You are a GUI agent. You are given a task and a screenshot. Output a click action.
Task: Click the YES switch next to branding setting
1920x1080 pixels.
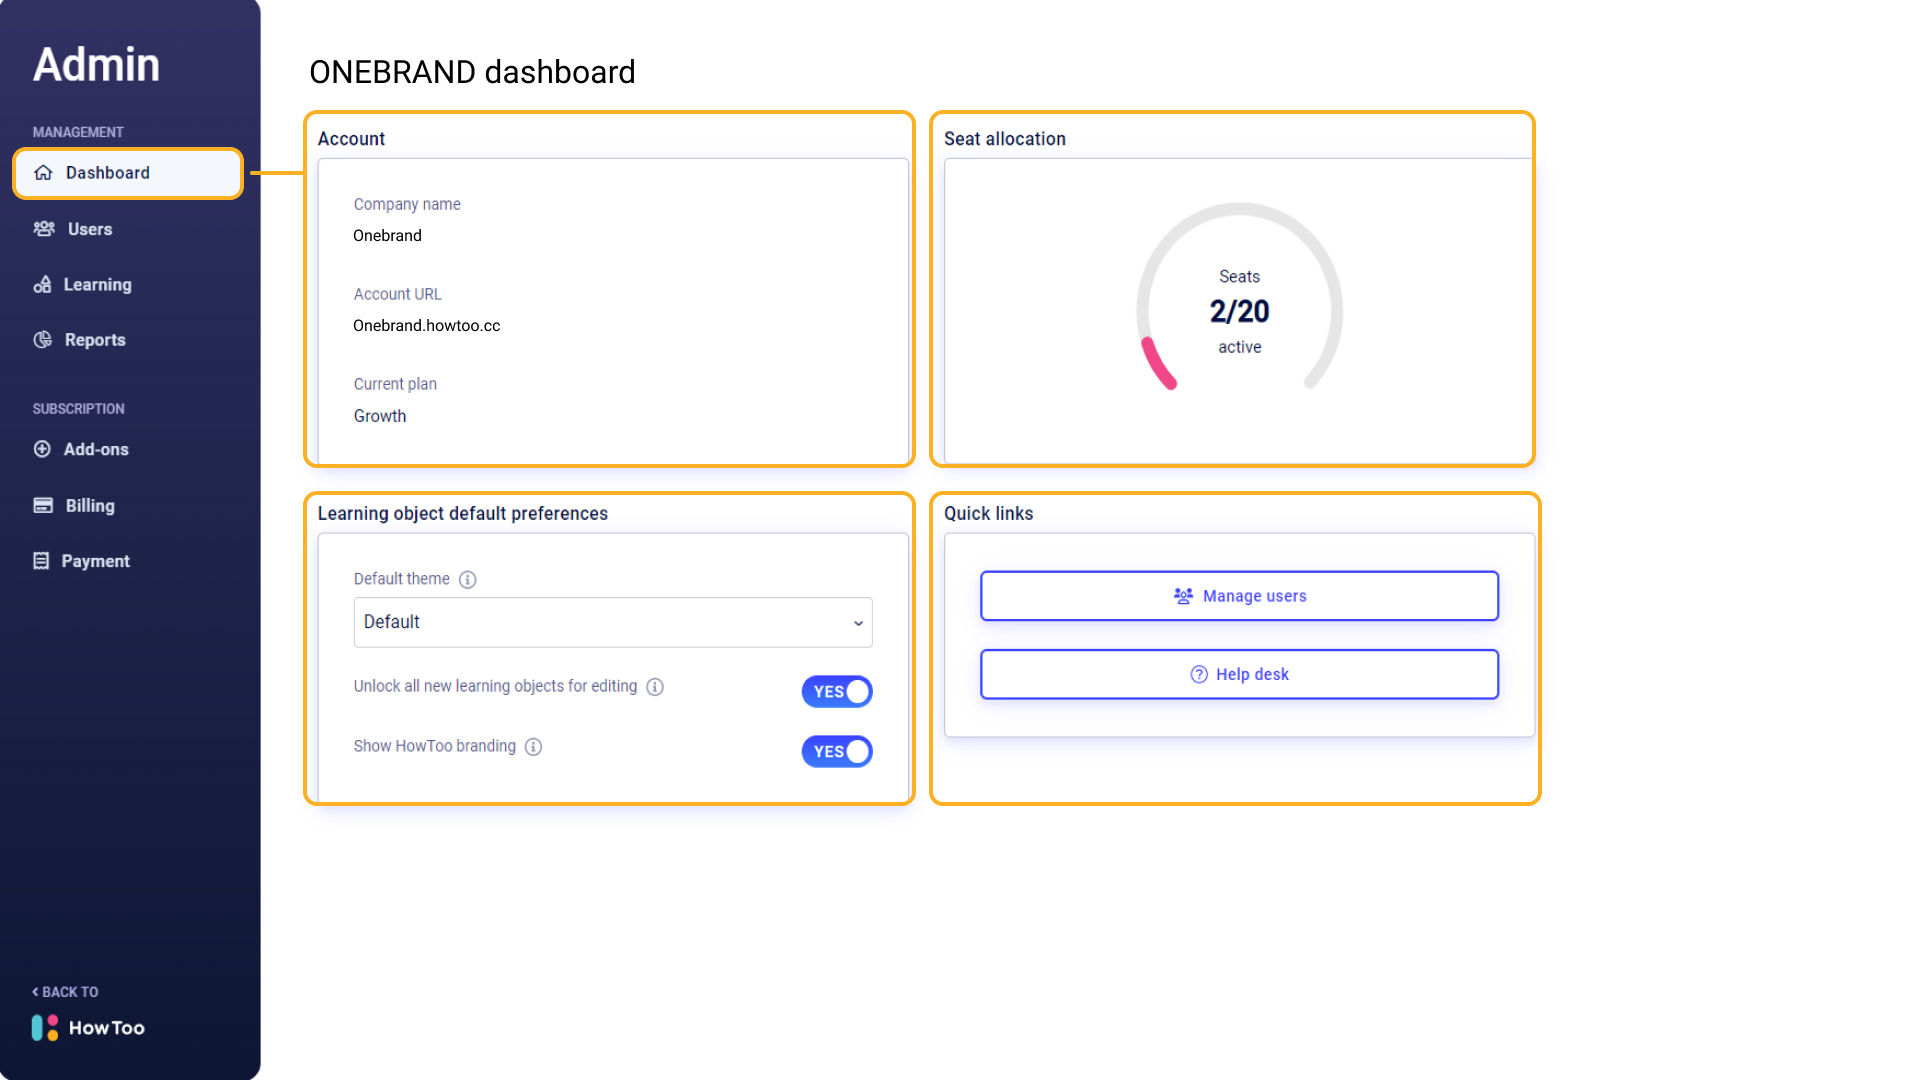click(837, 751)
